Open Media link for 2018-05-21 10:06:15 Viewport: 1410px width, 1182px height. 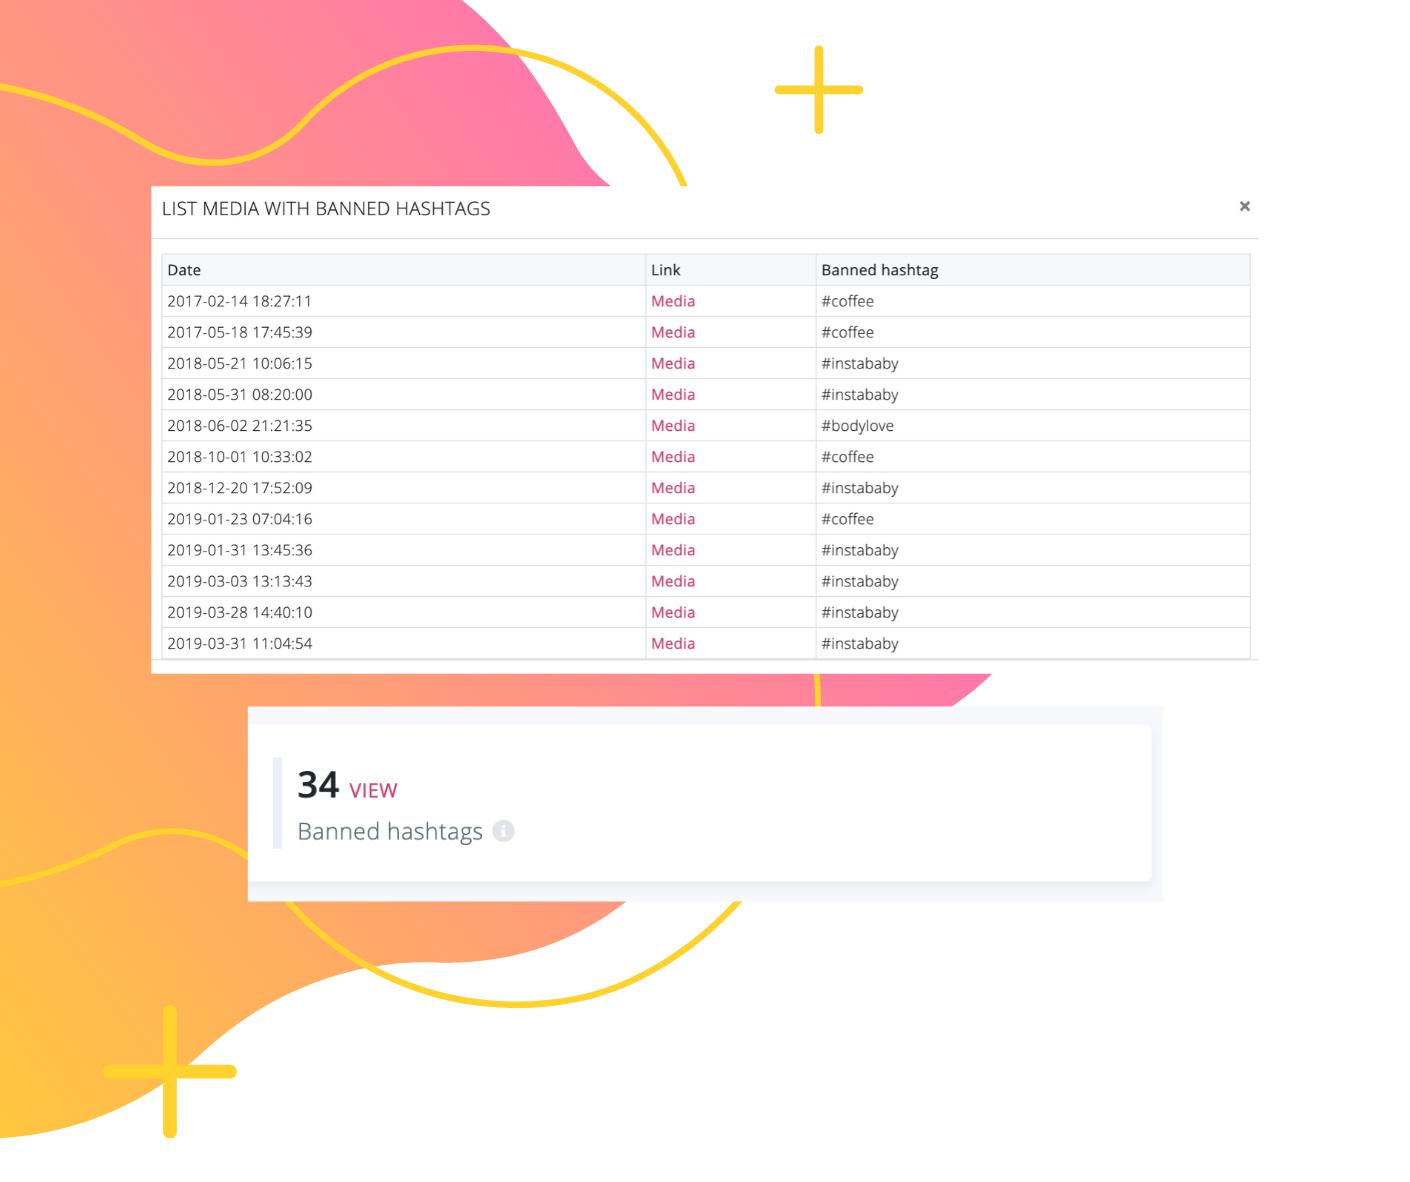(672, 363)
